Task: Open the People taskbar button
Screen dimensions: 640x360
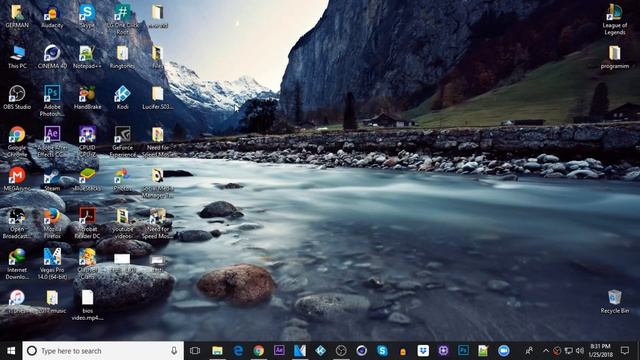Action: [x=529, y=351]
